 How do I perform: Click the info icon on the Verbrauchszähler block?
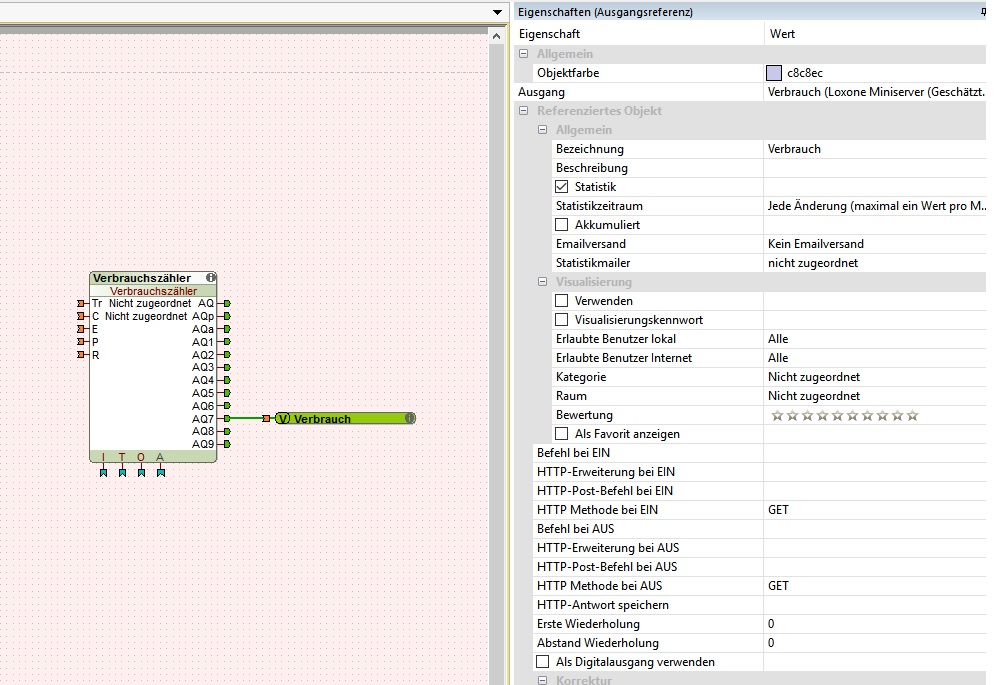pos(211,278)
